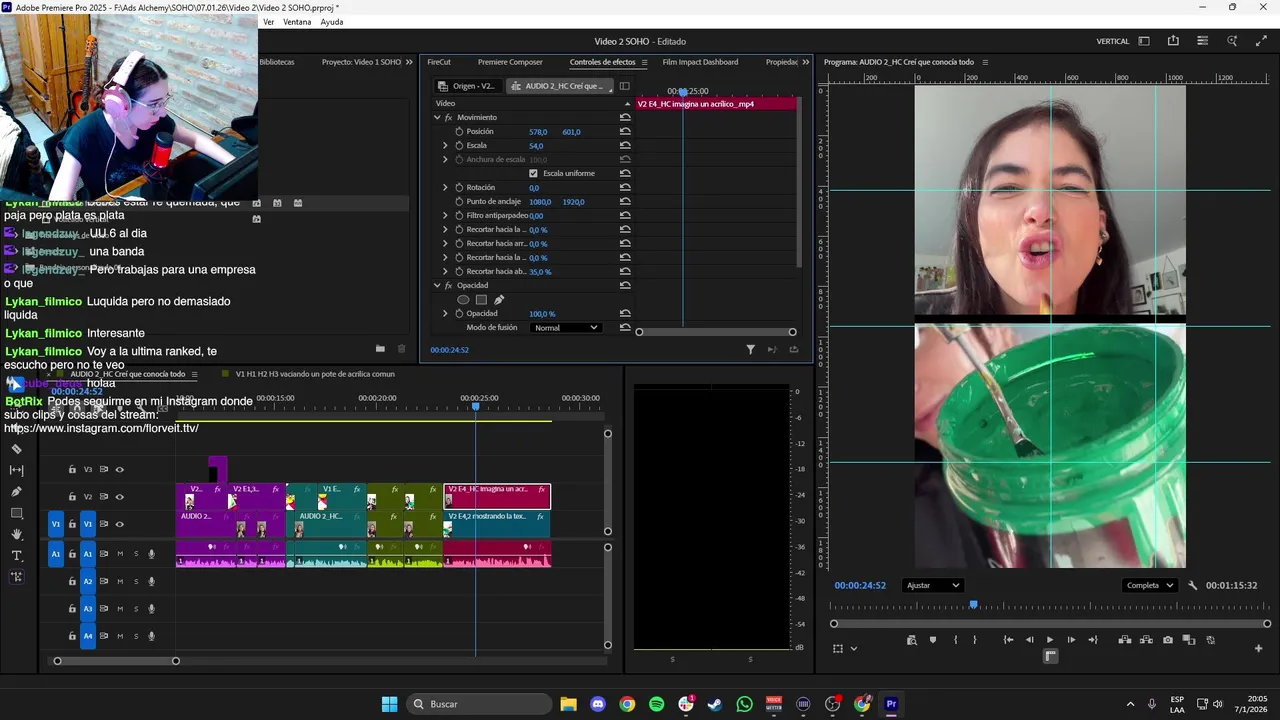
Task: Select the Hand tool in the toolbar
Action: pyautogui.click(x=16, y=534)
